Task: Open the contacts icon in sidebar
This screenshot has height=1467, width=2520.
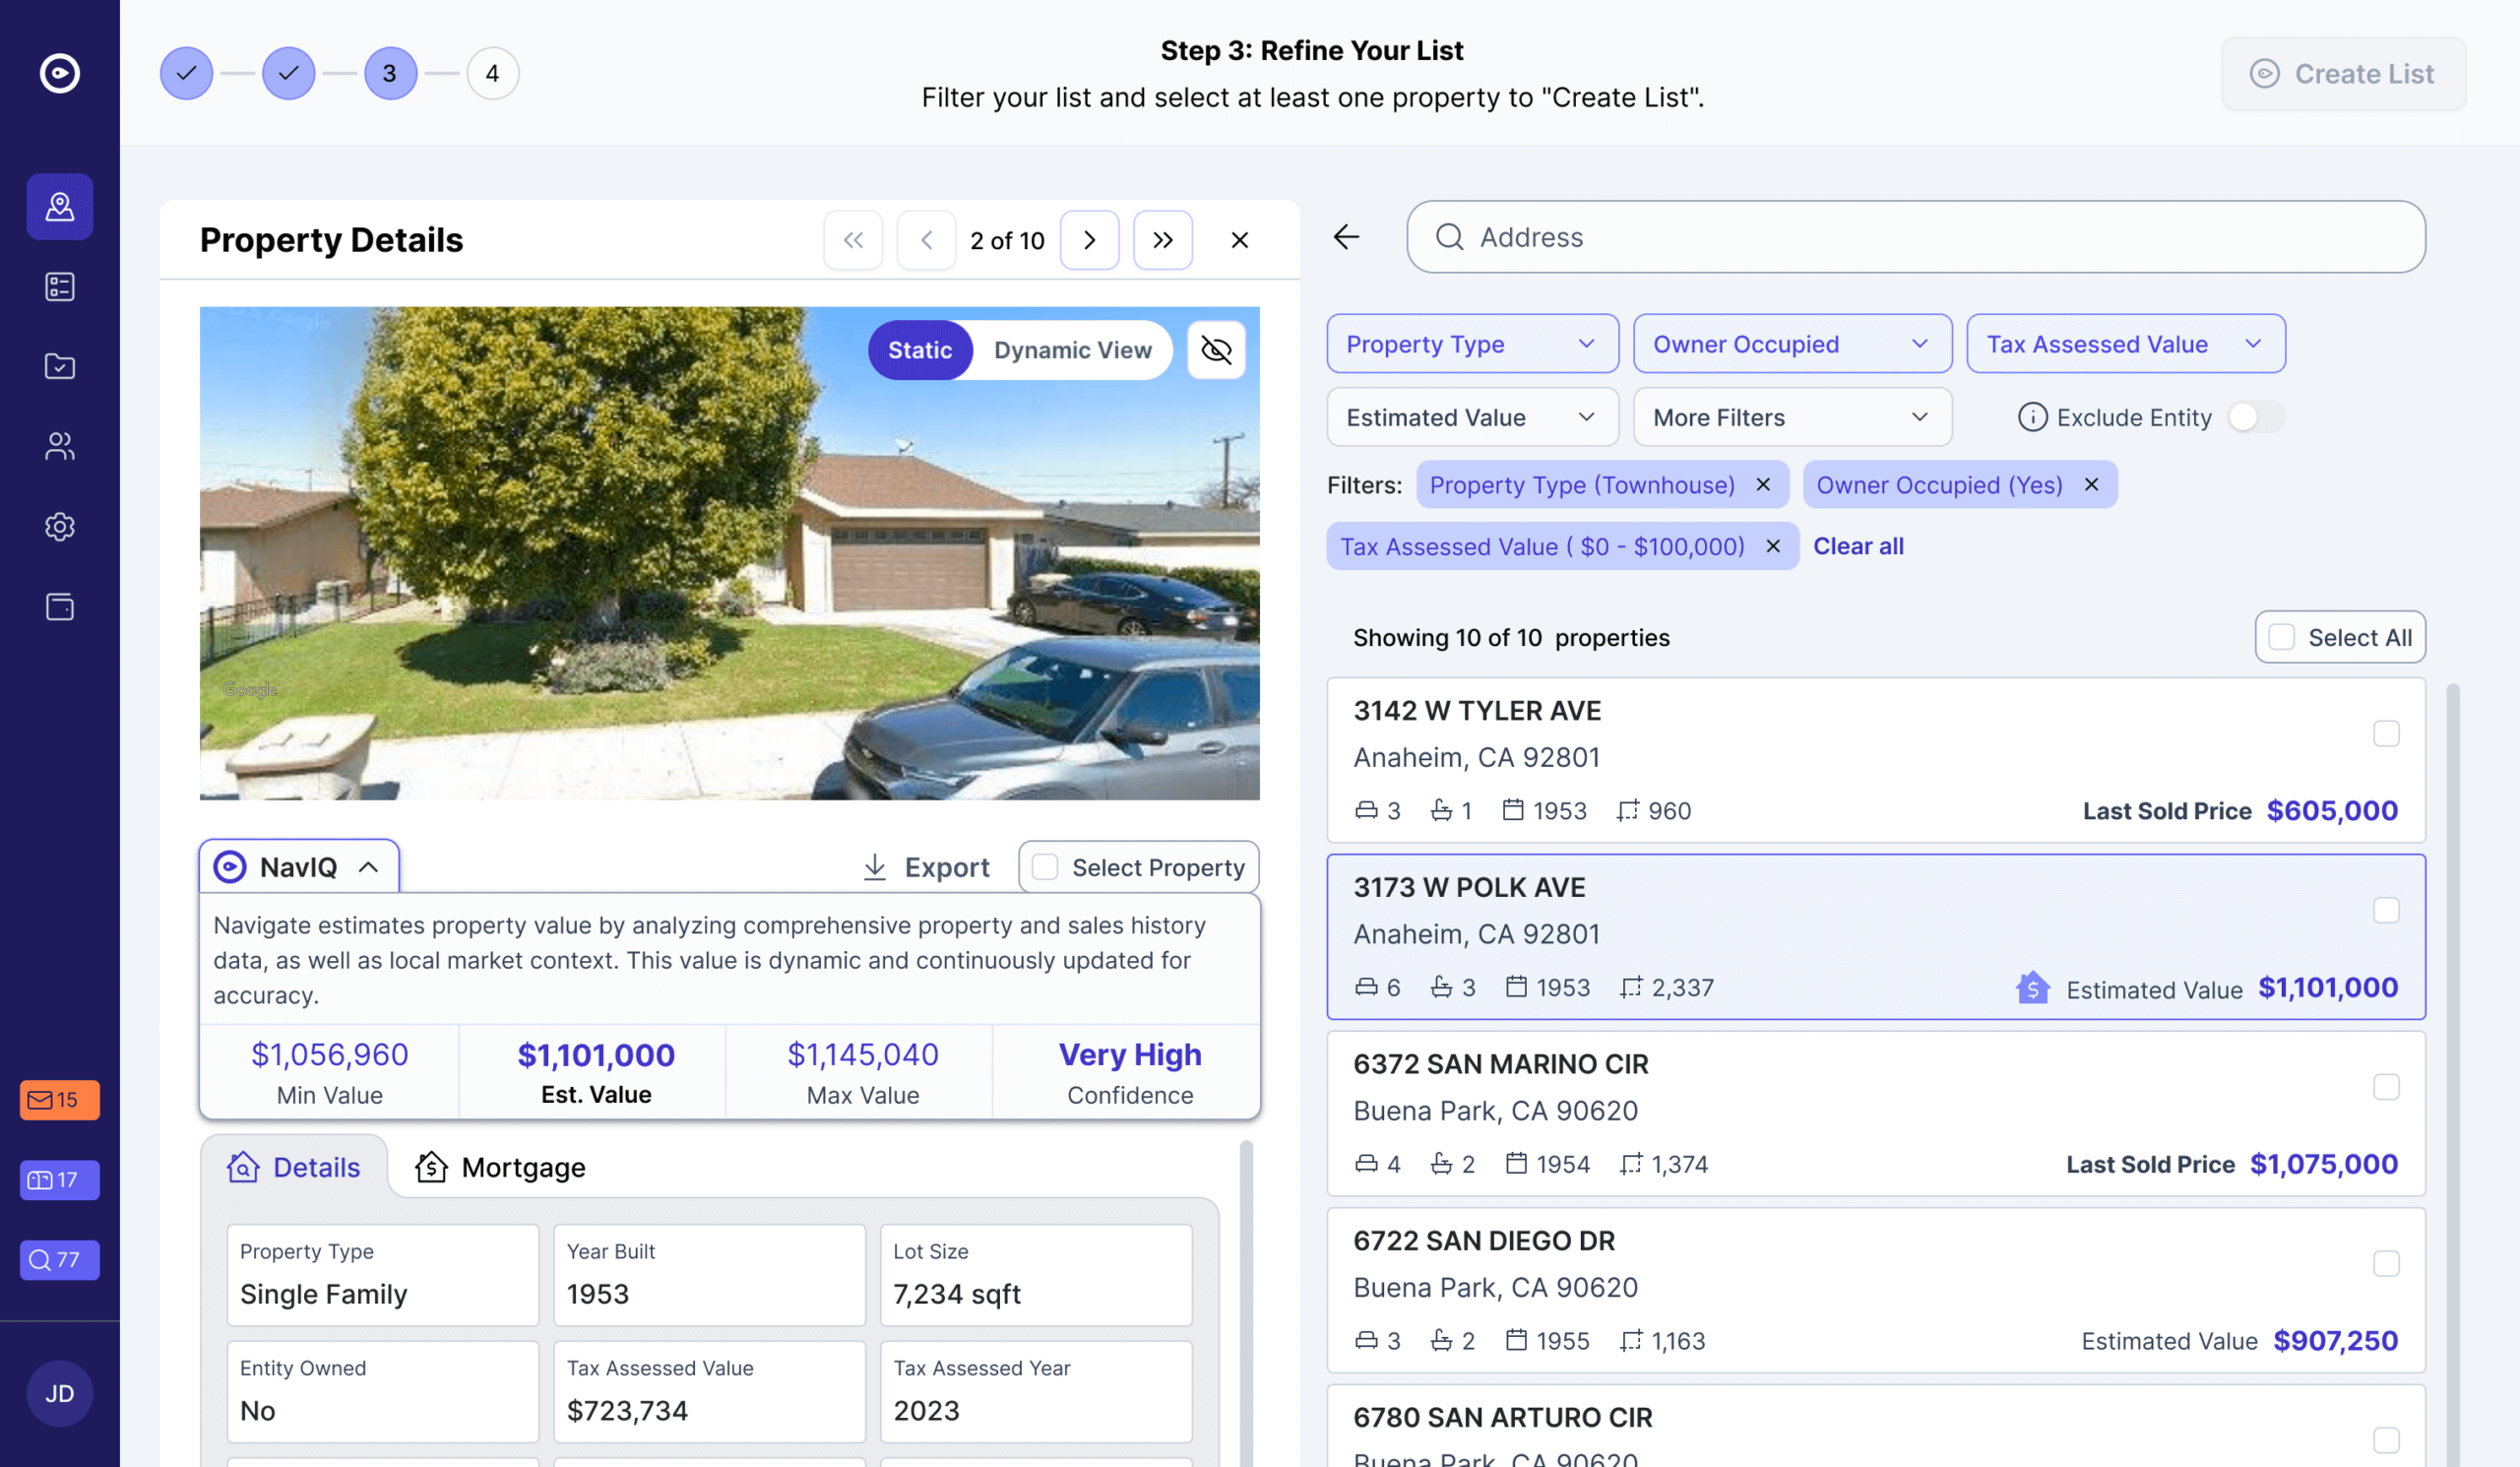Action: tap(59, 446)
